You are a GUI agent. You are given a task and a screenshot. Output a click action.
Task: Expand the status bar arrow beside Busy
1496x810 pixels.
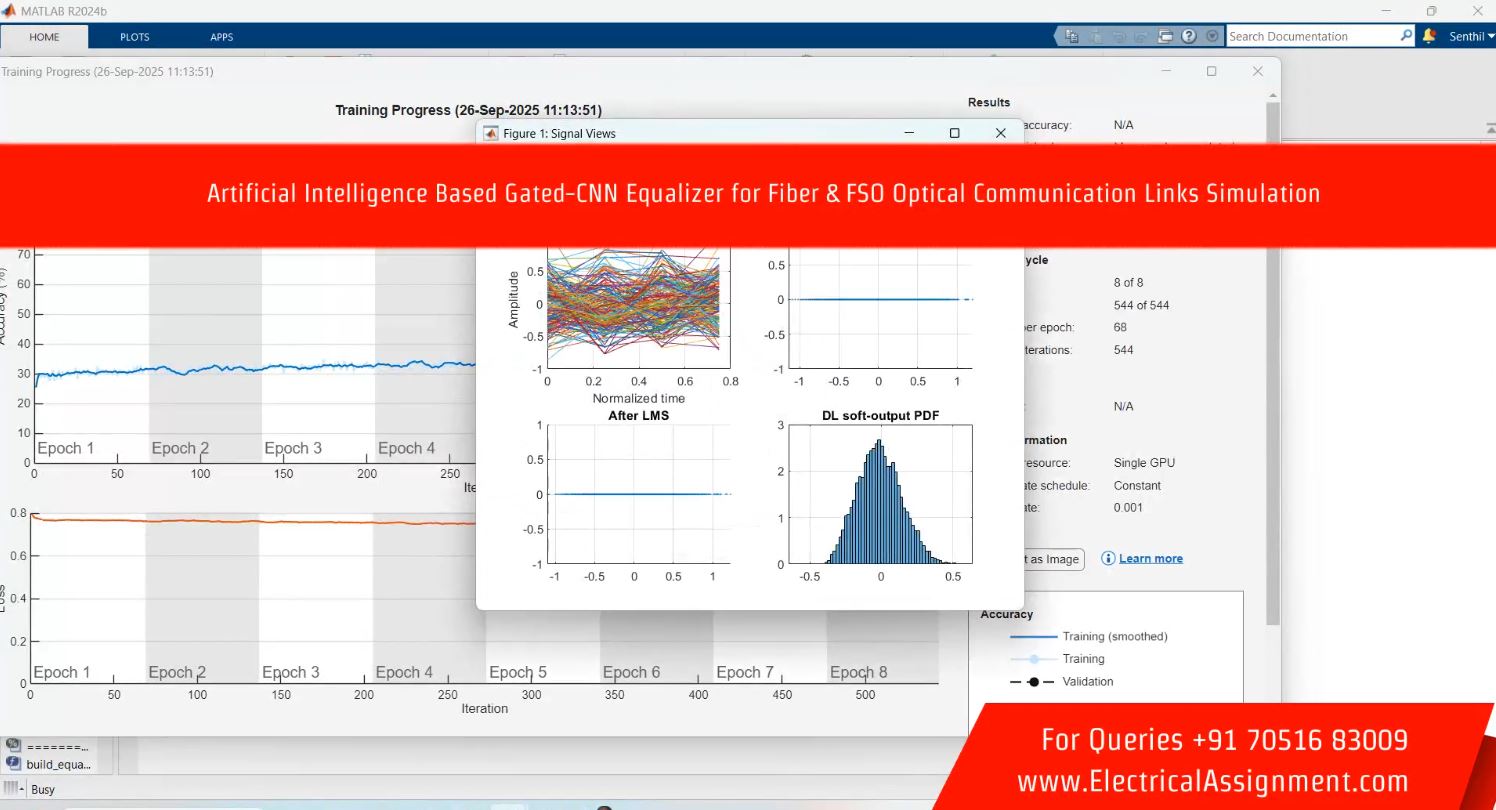click(x=14, y=789)
